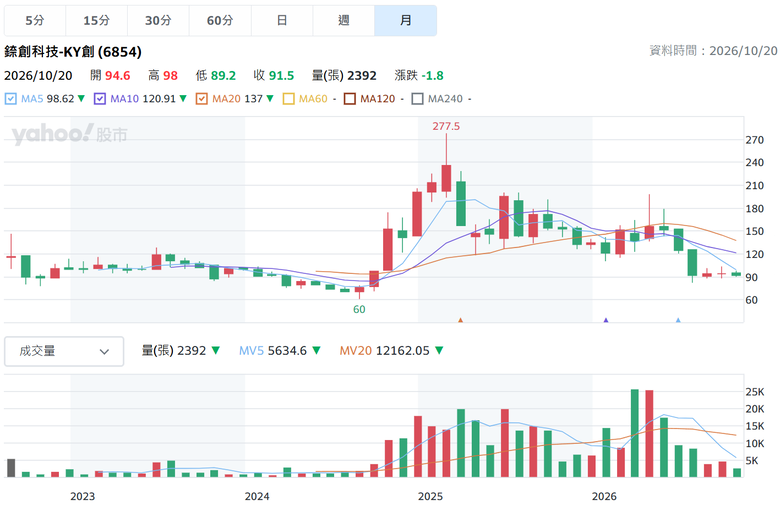Click the 2023 year label on axis

[x=83, y=496]
